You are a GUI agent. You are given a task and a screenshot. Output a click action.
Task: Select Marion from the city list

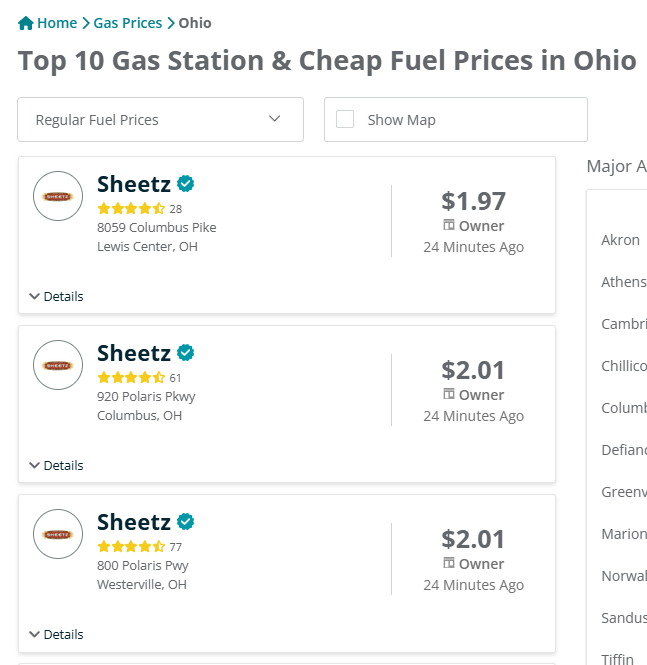[623, 534]
